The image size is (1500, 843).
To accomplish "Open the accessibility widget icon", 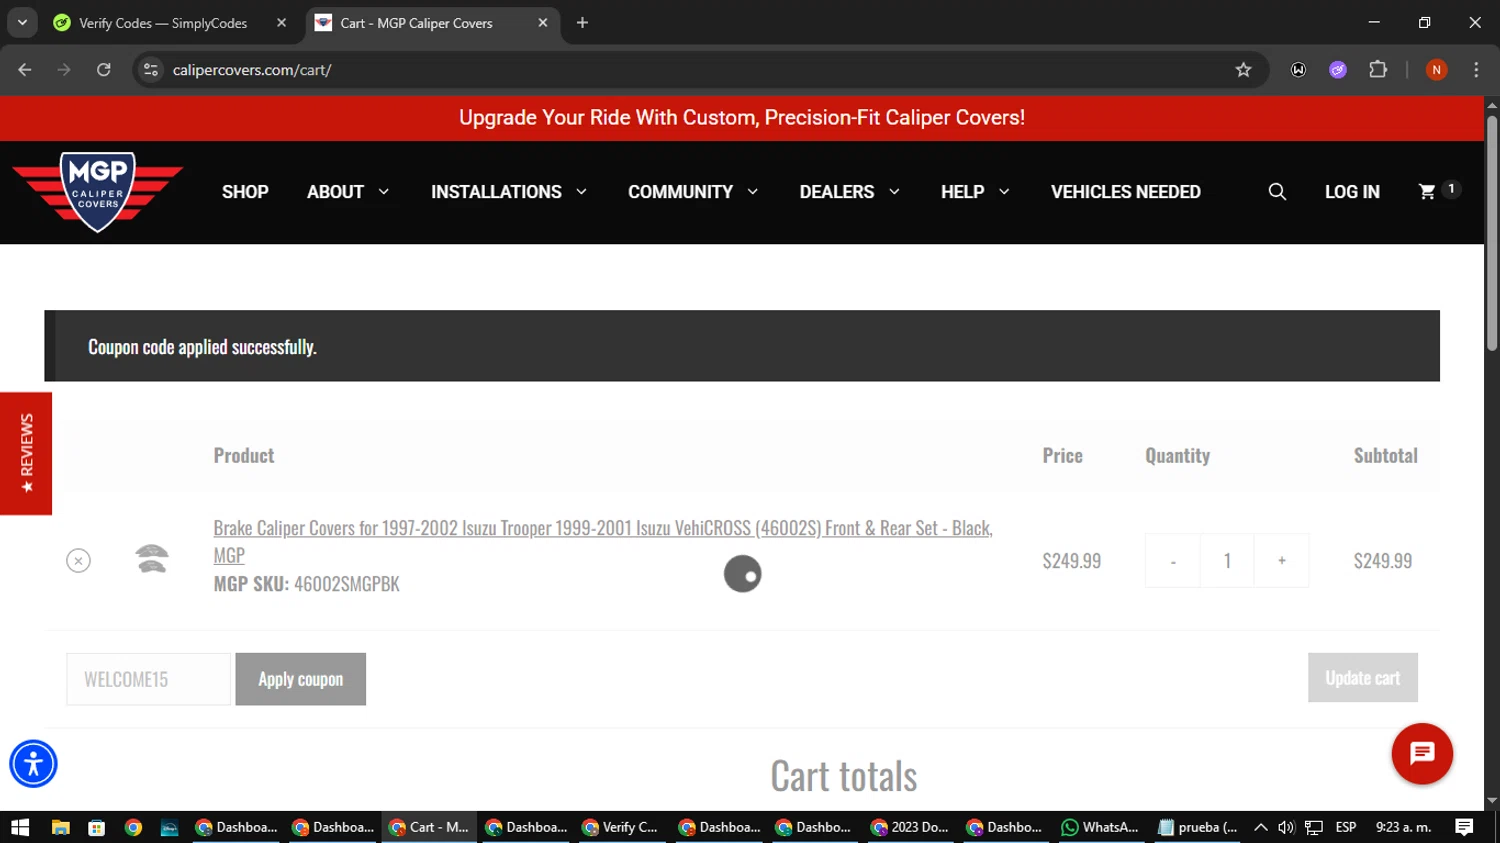I will coord(33,764).
